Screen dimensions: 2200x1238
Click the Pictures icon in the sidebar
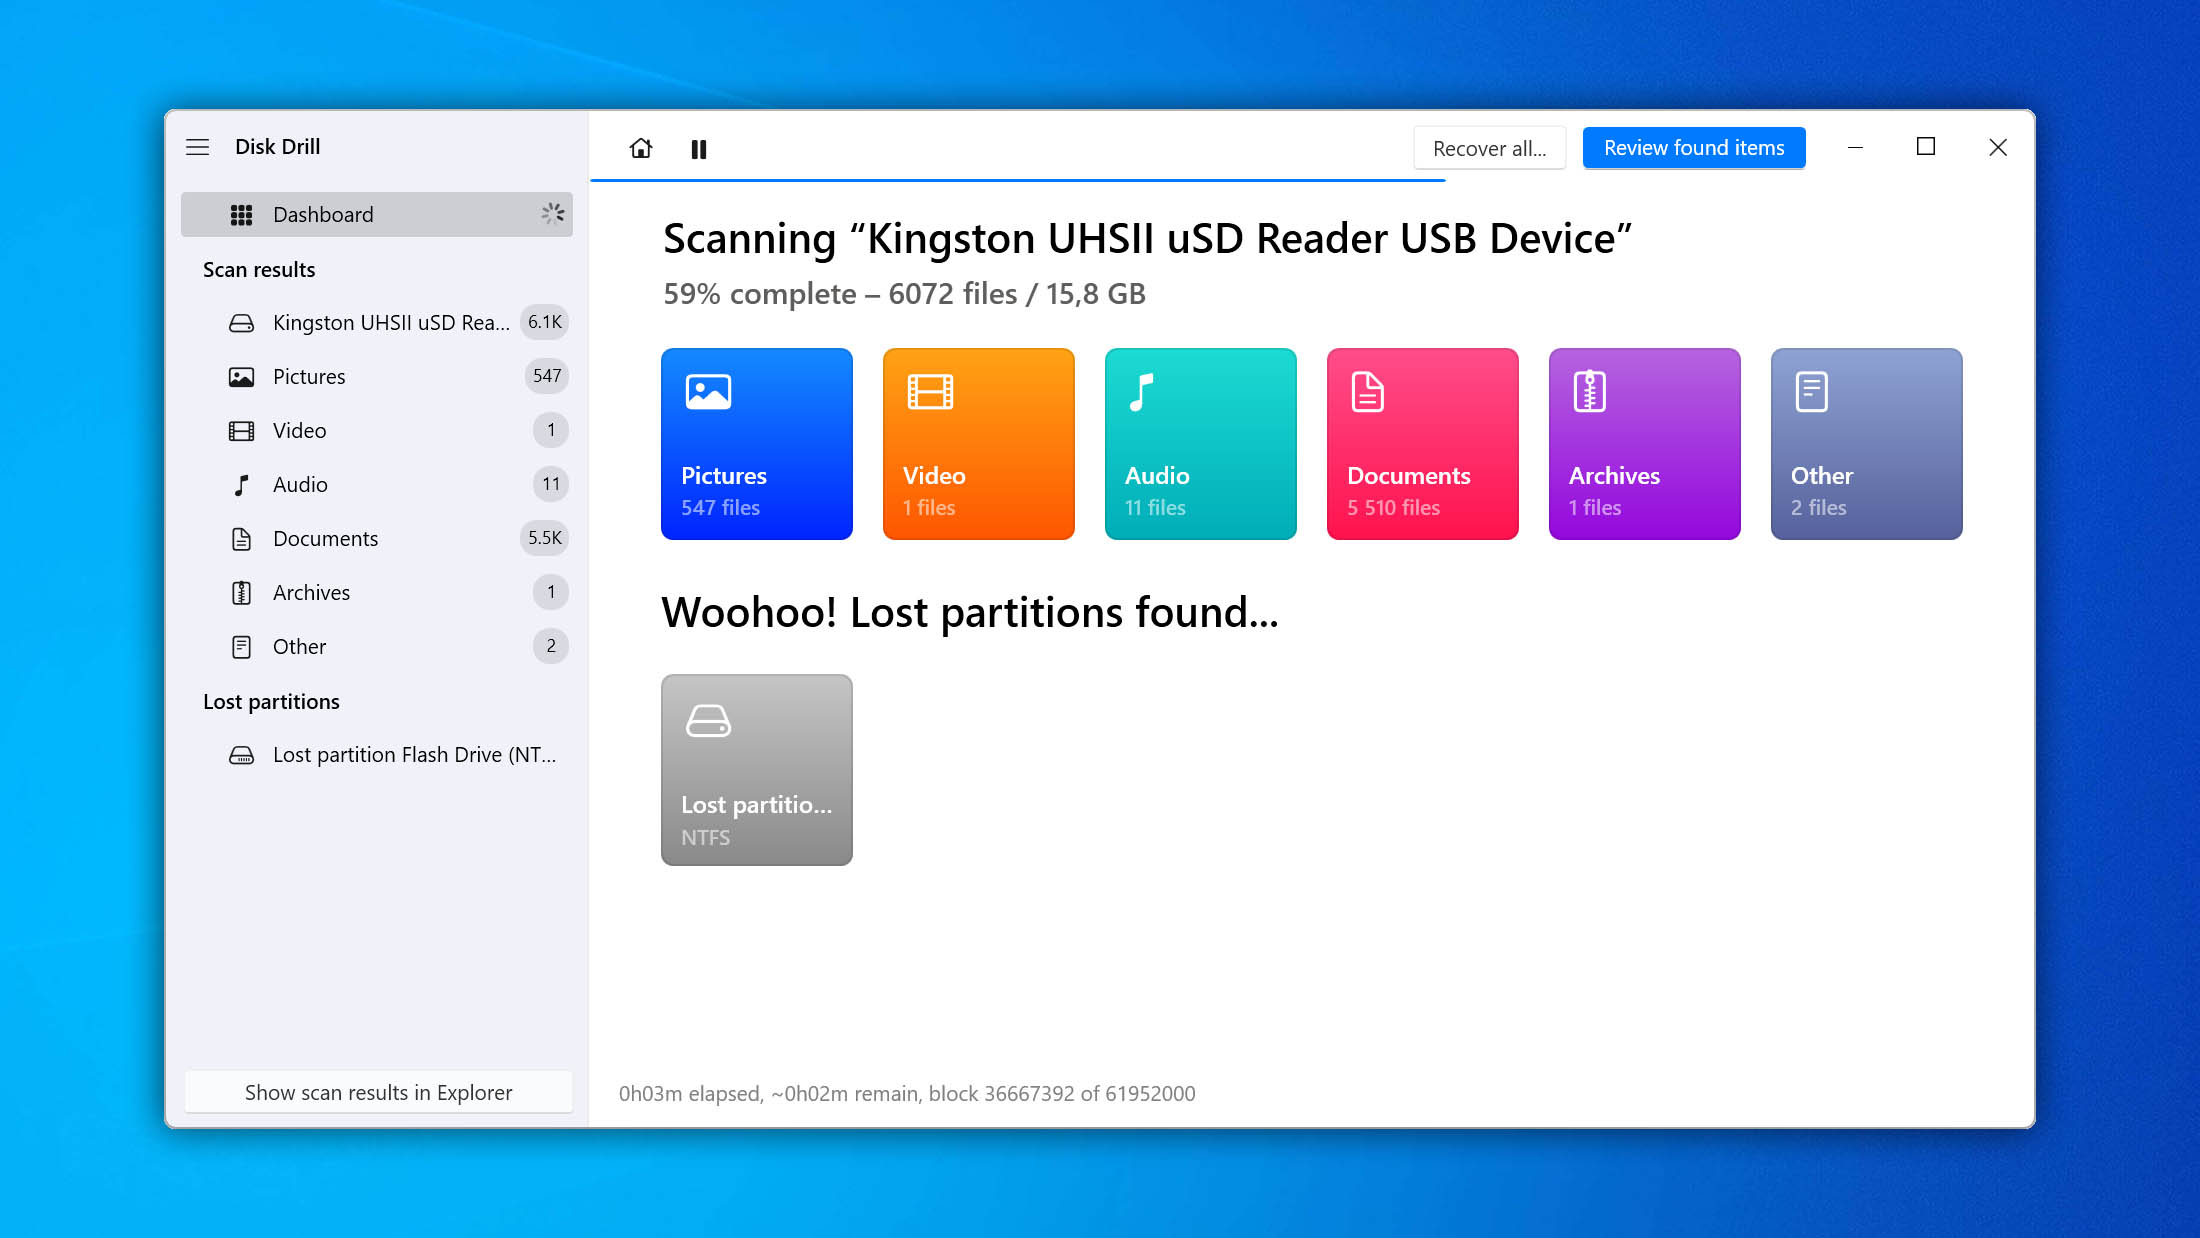[241, 377]
